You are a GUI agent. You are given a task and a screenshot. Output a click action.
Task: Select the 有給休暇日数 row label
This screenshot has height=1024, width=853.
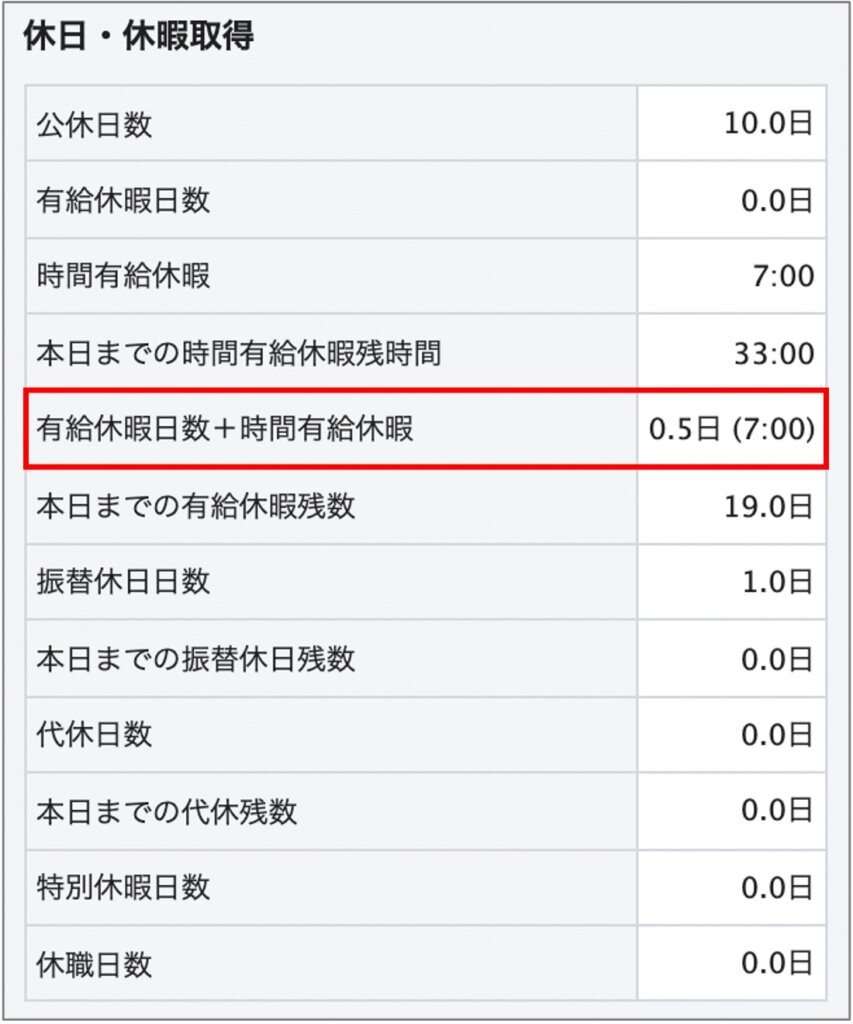pos(123,200)
